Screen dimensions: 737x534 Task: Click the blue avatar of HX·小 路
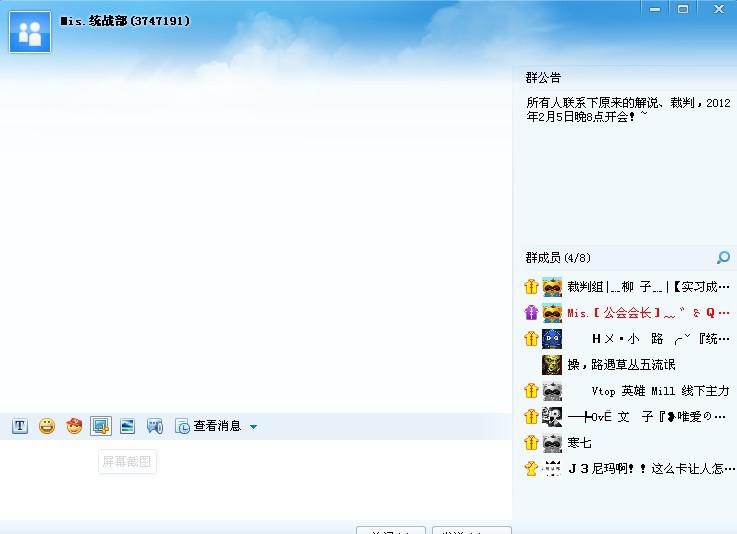[x=552, y=338]
